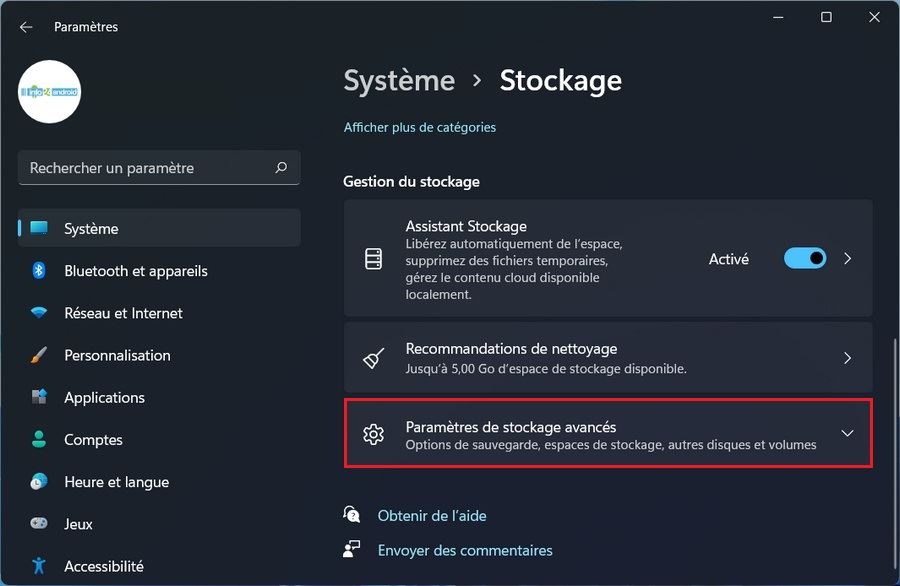Open the Obtenir de l'aide link
Screen dimensions: 900x586
(x=432, y=514)
